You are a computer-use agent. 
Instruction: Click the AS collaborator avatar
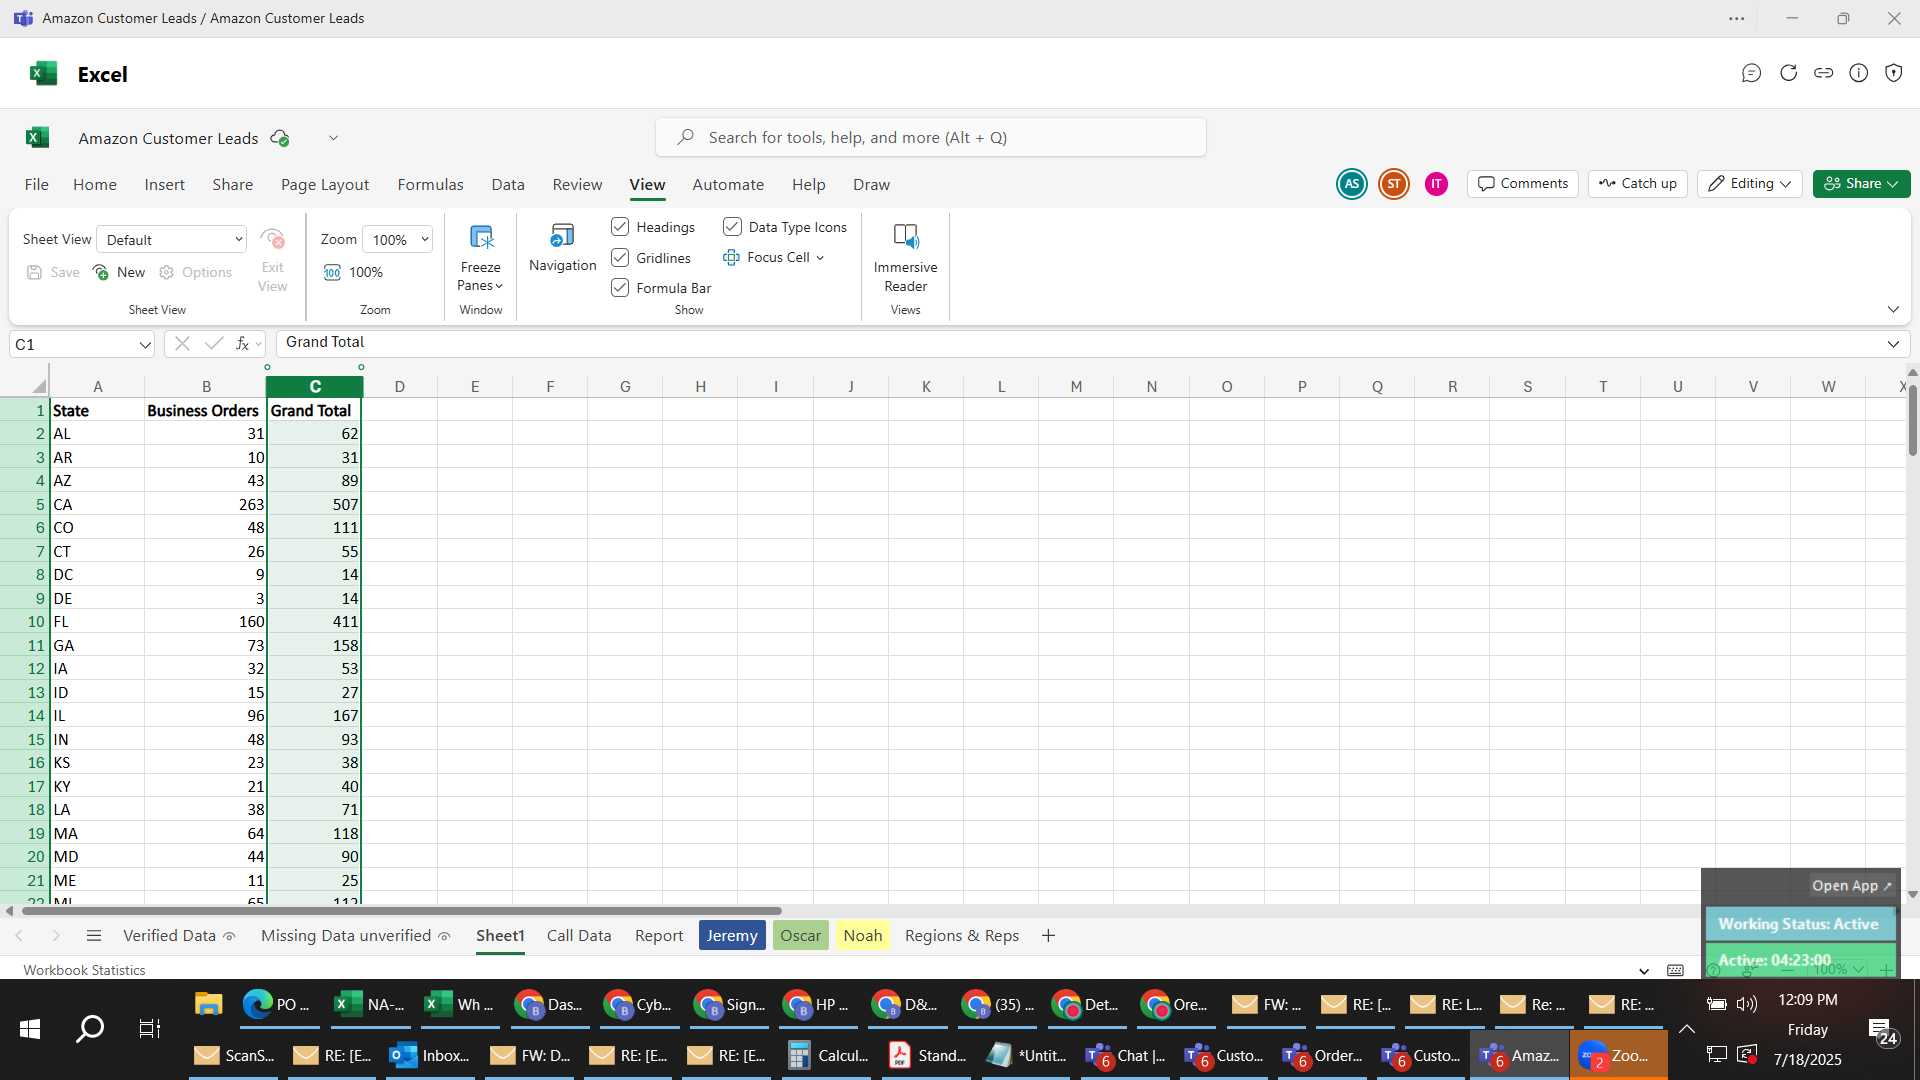pos(1351,184)
